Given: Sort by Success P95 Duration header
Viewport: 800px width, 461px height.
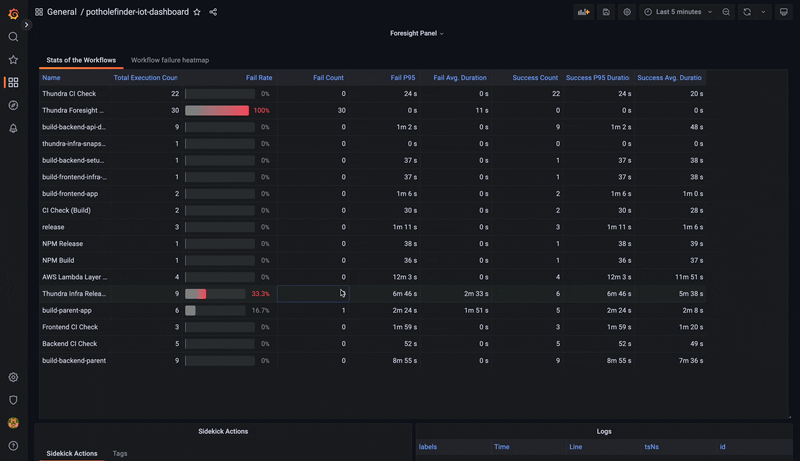Looking at the screenshot, I should click(597, 78).
